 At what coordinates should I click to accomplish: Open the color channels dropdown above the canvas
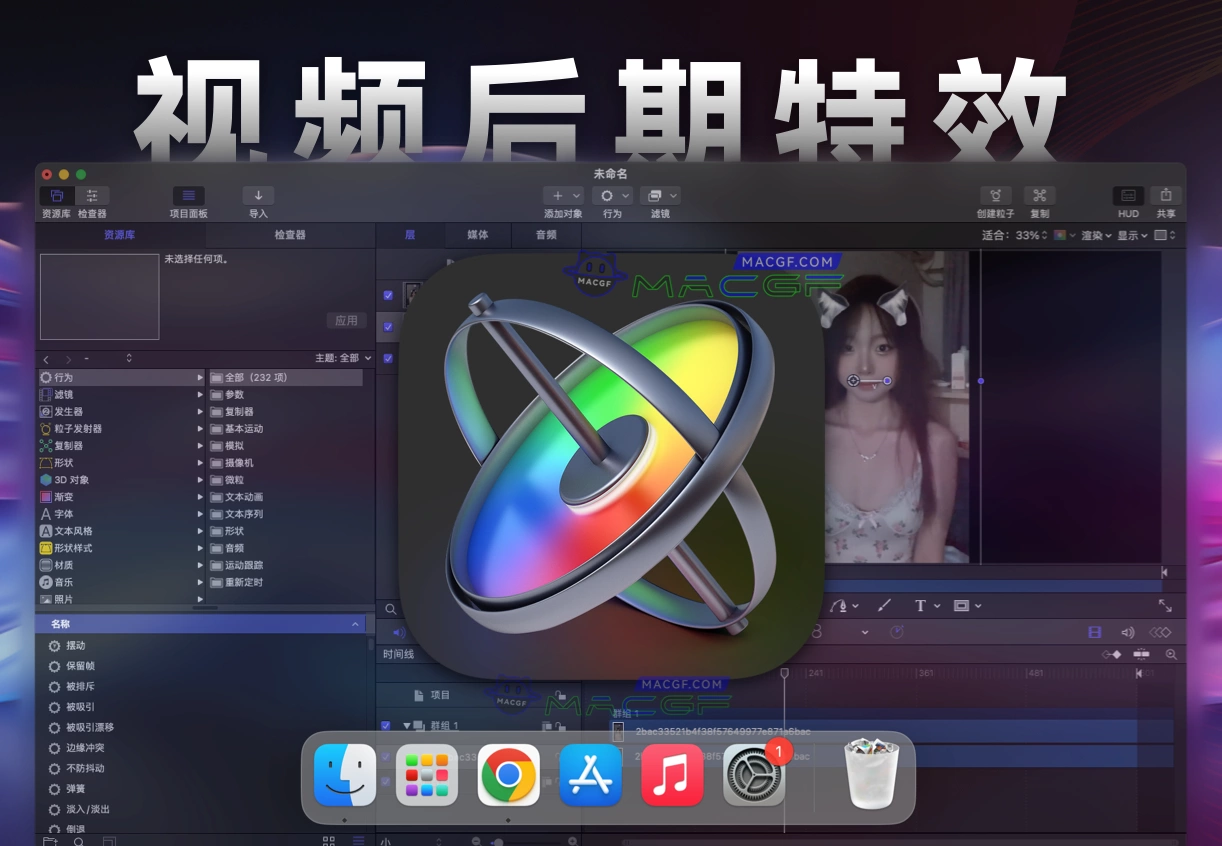pos(1065,236)
